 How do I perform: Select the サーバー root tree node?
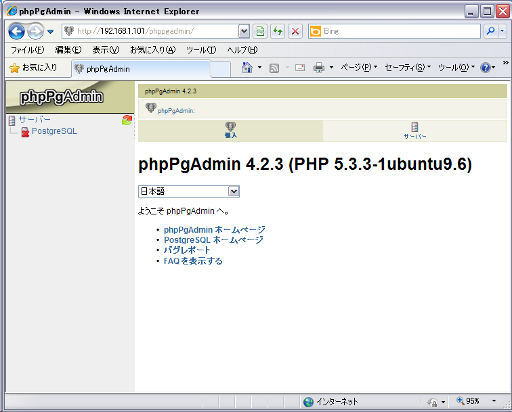[x=35, y=119]
